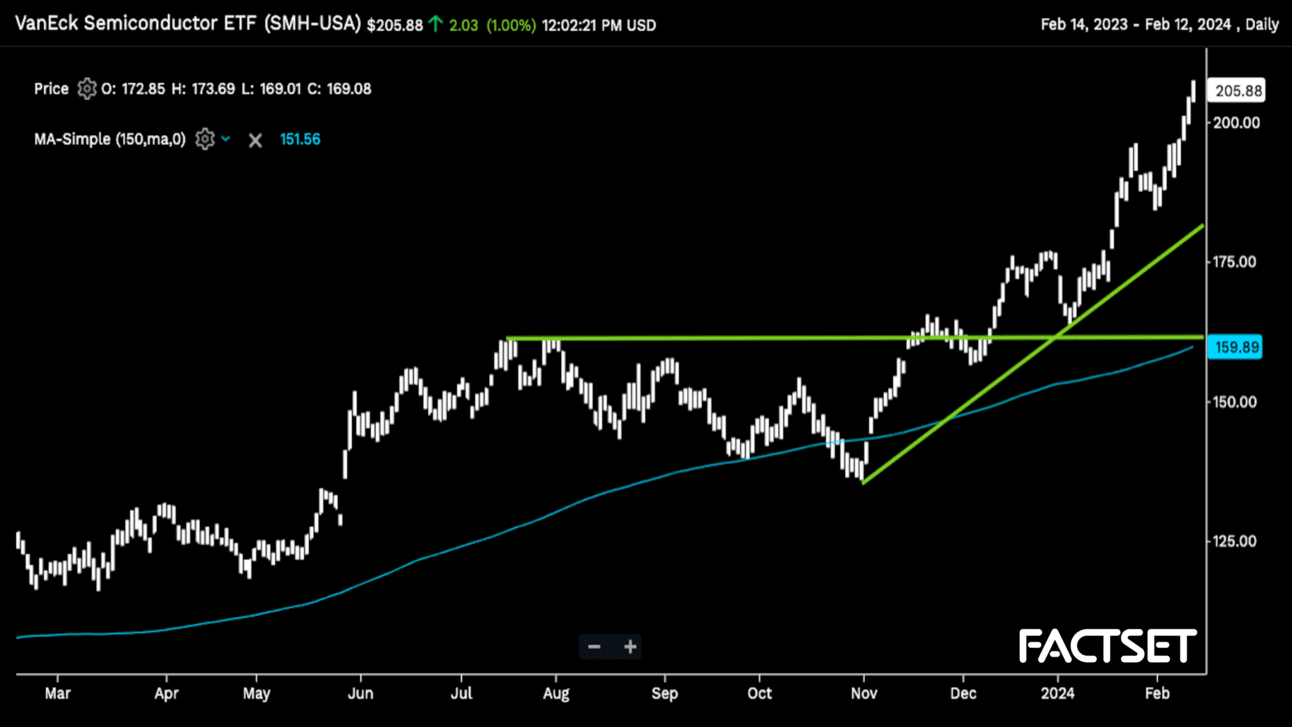The height and width of the screenshot is (727, 1292).
Task: Open the MA-Simple indicator settings gear
Action: [205, 139]
